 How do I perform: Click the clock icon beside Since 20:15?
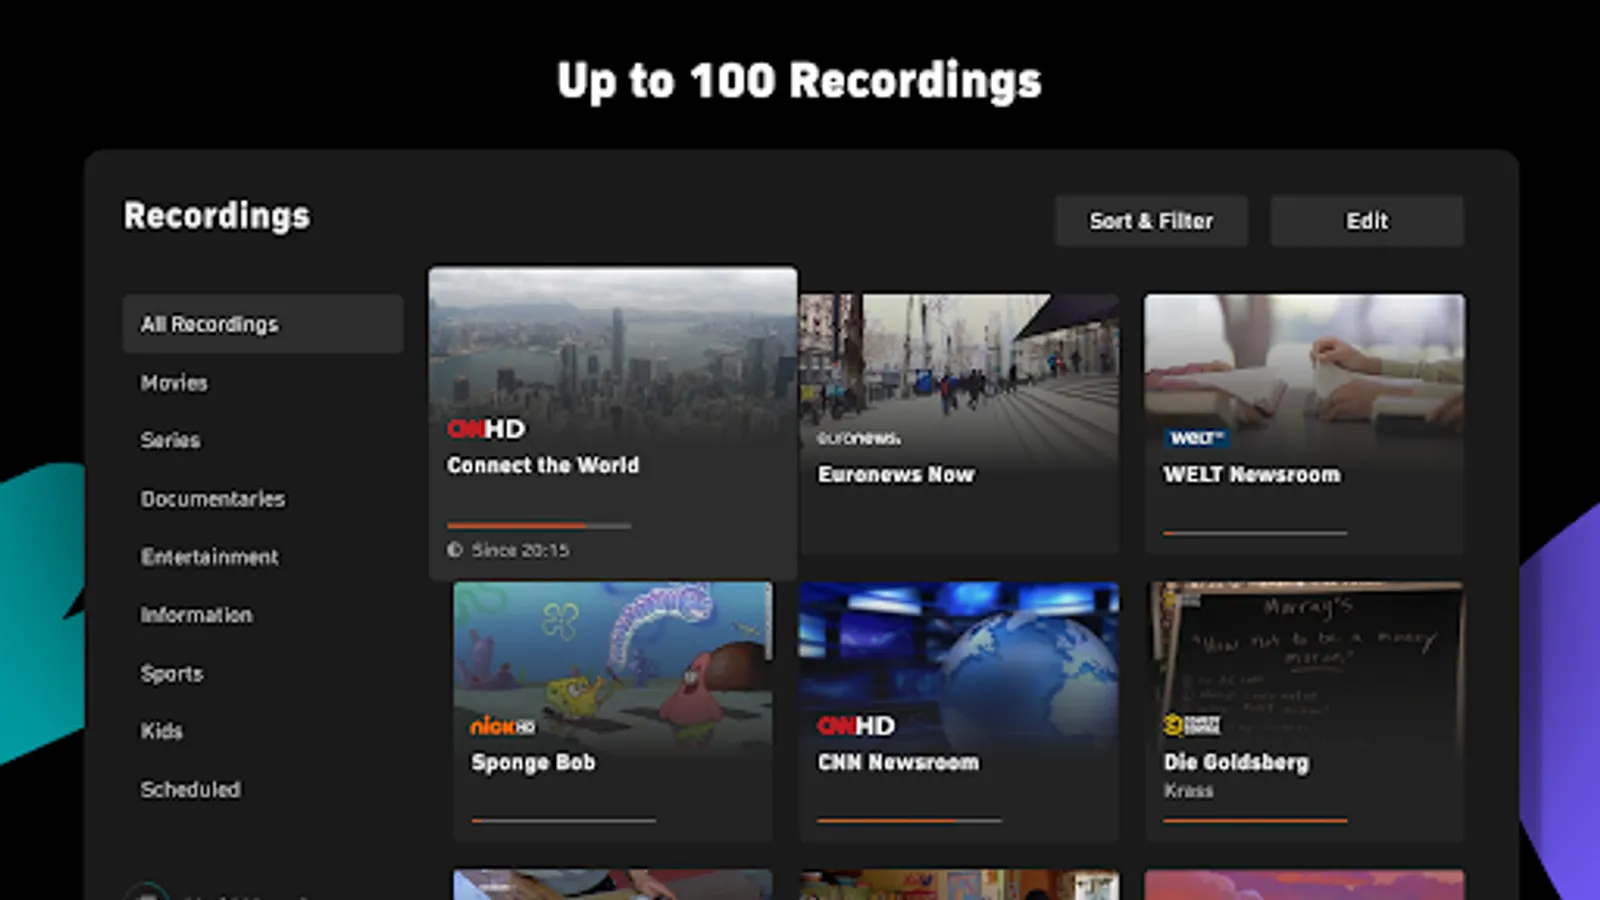point(455,550)
